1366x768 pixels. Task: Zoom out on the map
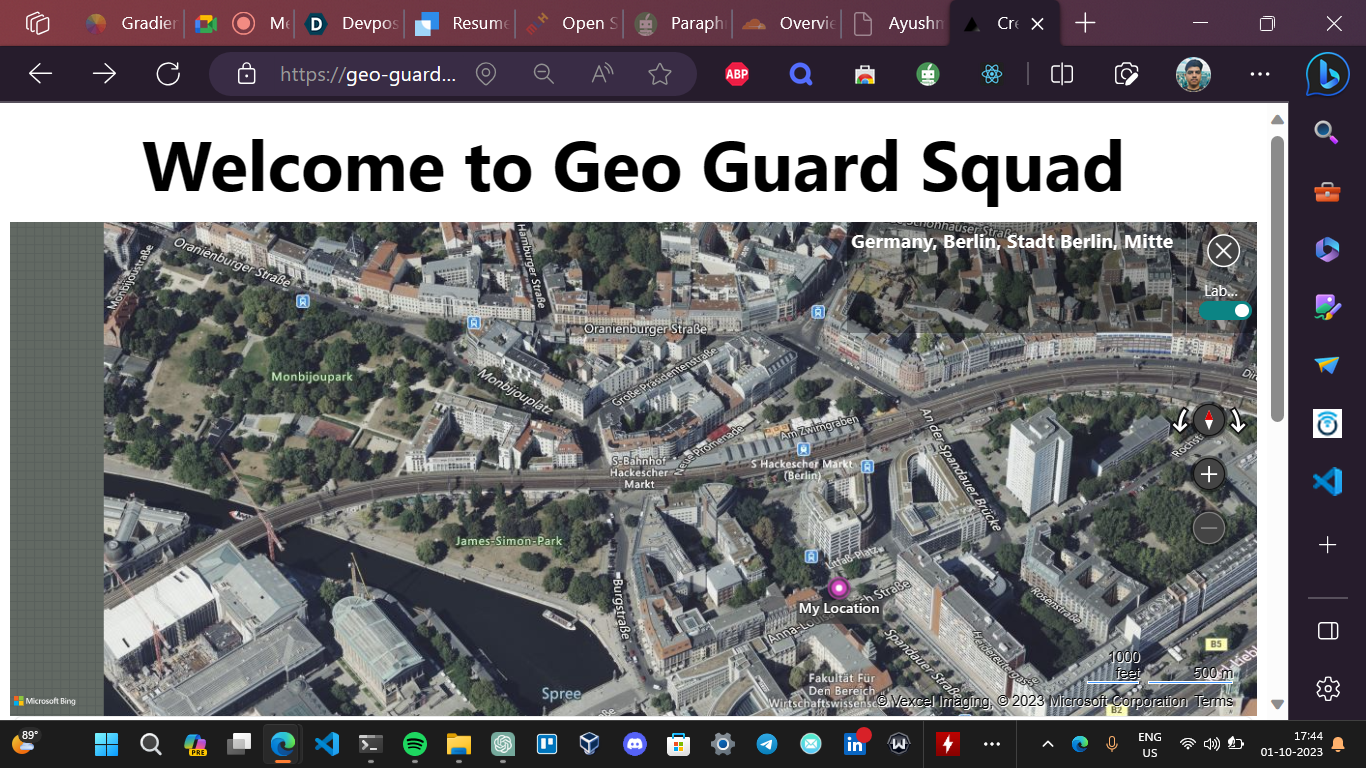pos(1209,527)
